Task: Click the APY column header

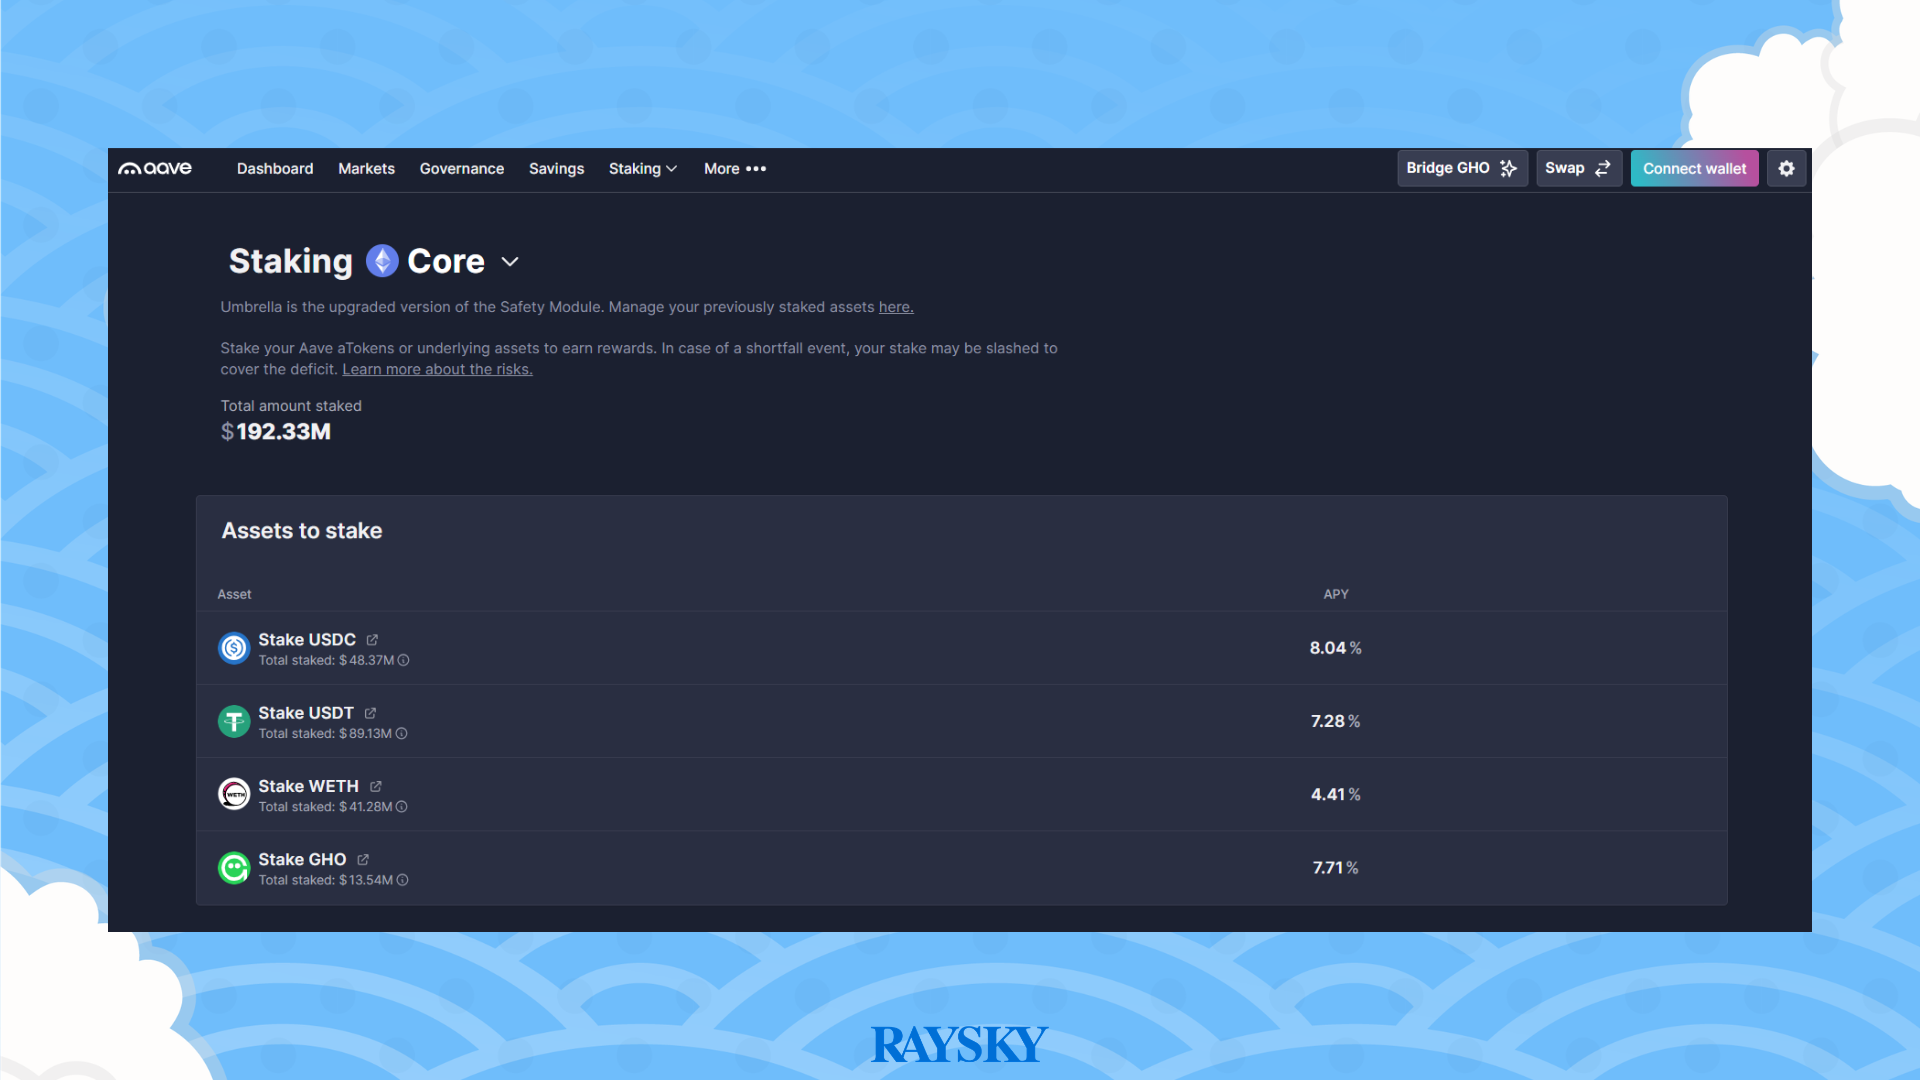Action: point(1336,594)
